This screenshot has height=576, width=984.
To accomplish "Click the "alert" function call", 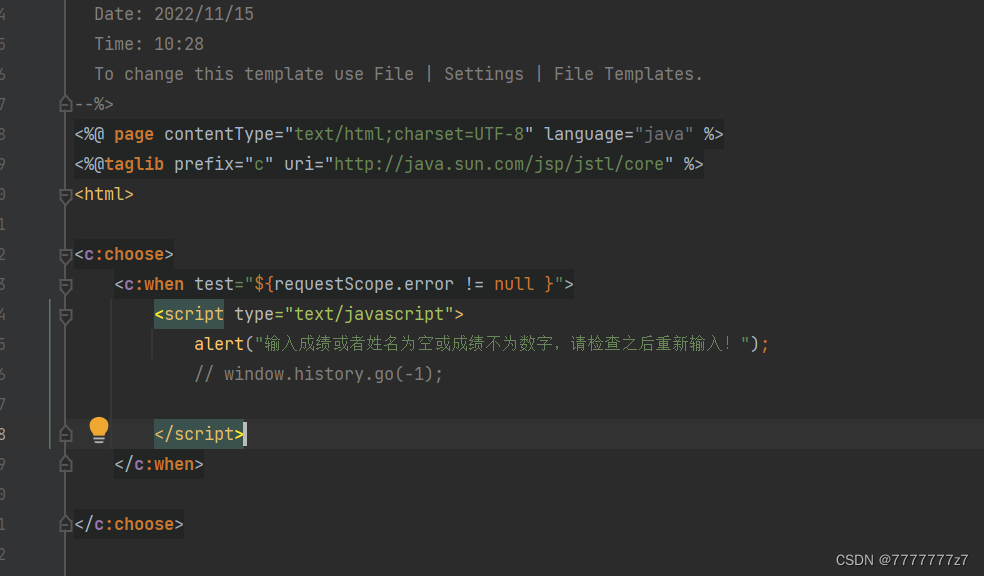I will (x=219, y=344).
